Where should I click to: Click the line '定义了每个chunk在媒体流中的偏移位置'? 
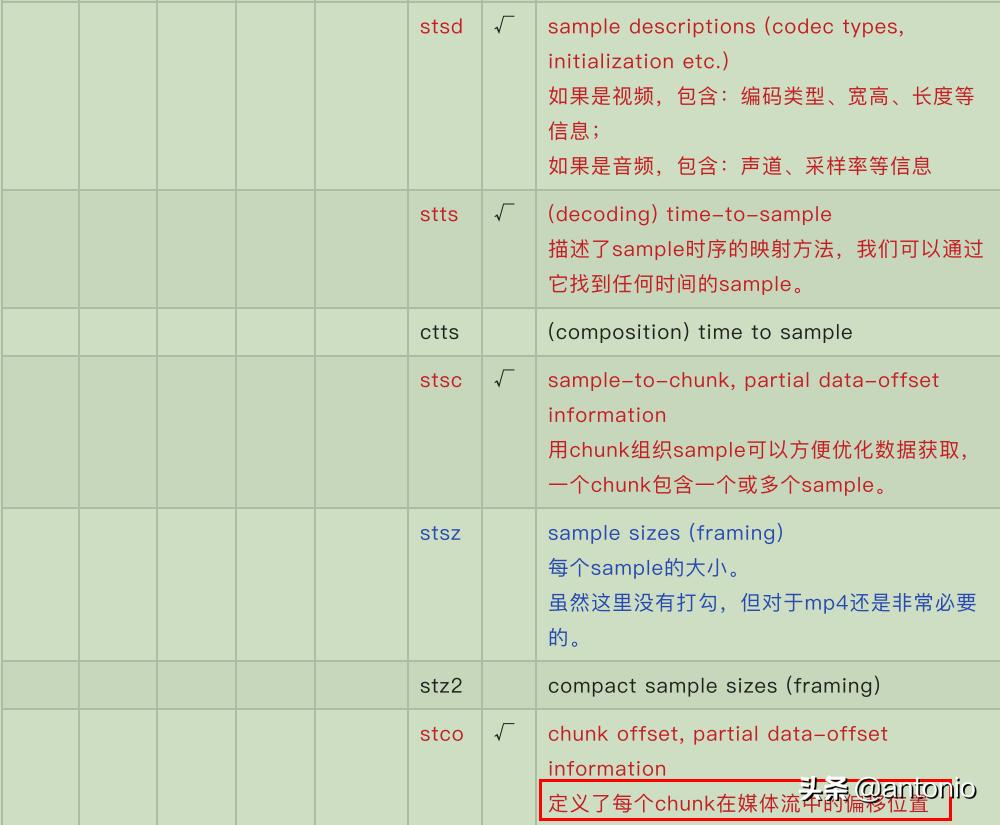pyautogui.click(x=738, y=803)
